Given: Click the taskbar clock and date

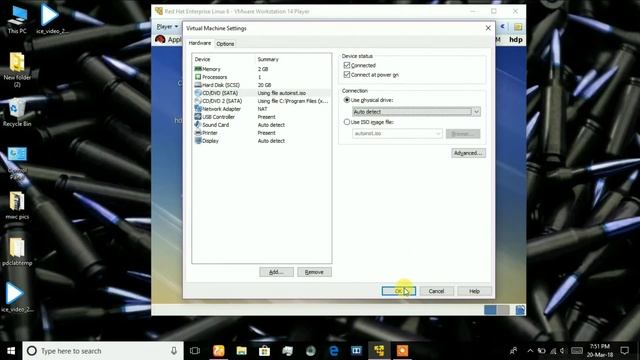Looking at the screenshot, I should point(600,351).
